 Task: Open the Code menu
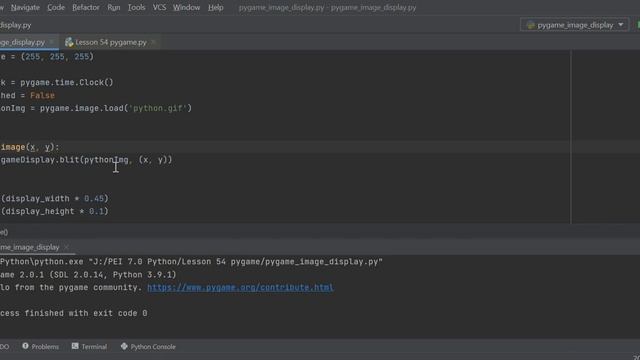56,7
